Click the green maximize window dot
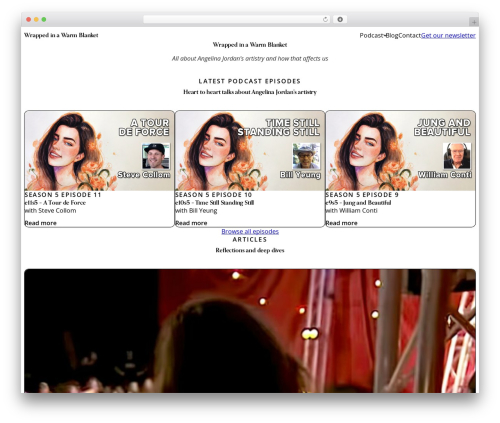This screenshot has height=423, width=500. pos(44,20)
